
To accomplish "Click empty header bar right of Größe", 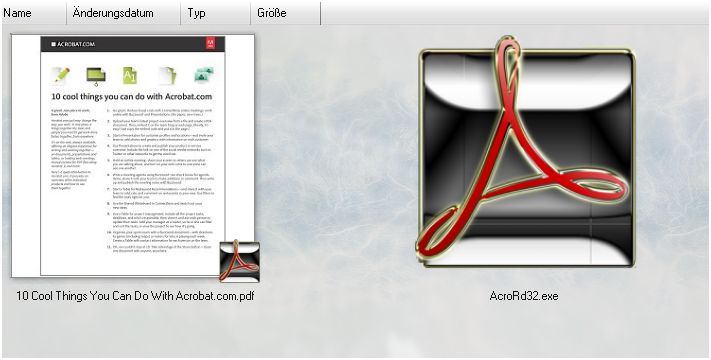I will (x=515, y=13).
